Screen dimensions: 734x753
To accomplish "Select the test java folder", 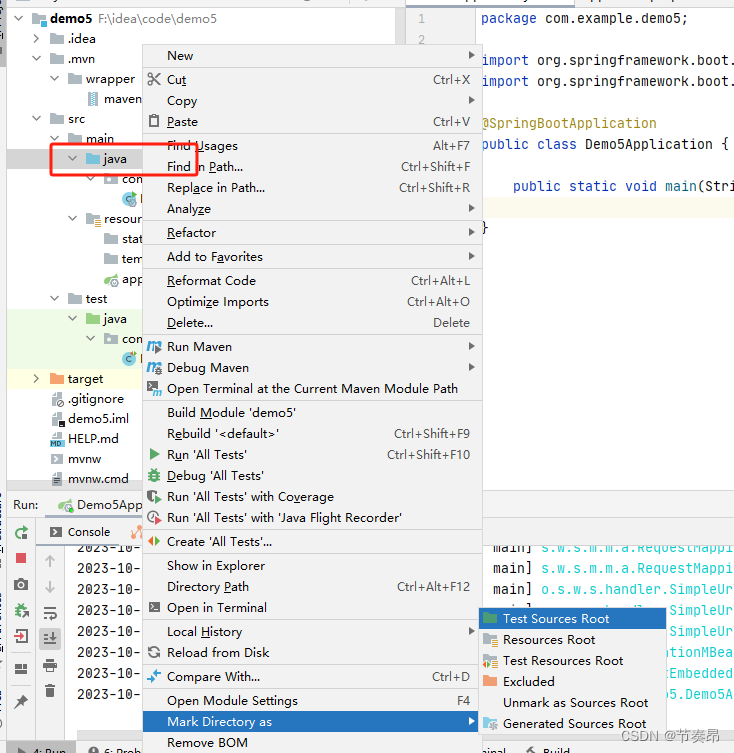I will 106,318.
